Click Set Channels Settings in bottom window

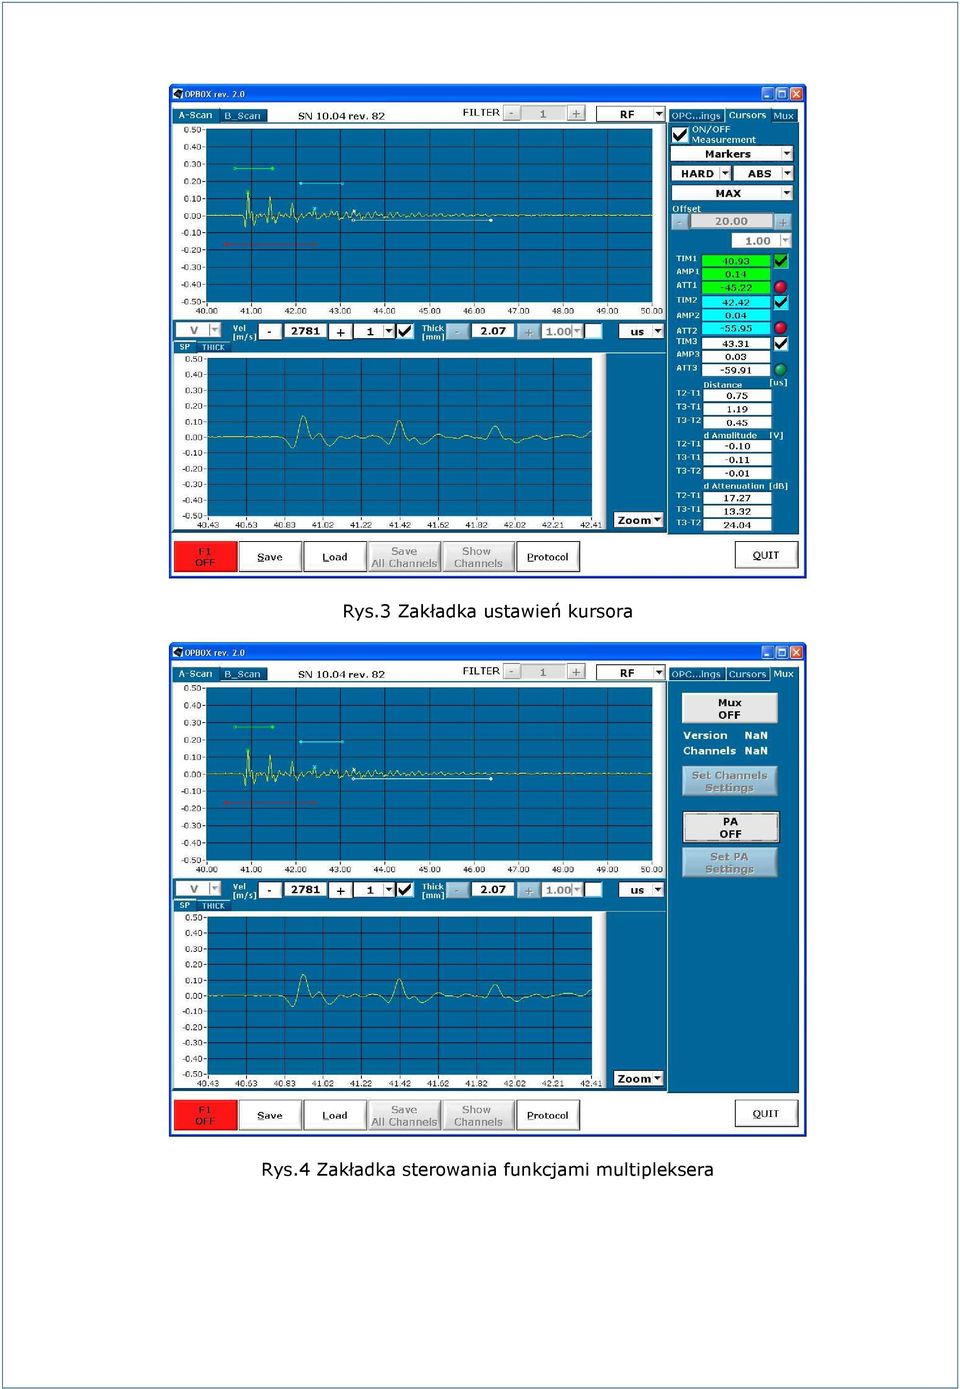(x=730, y=781)
